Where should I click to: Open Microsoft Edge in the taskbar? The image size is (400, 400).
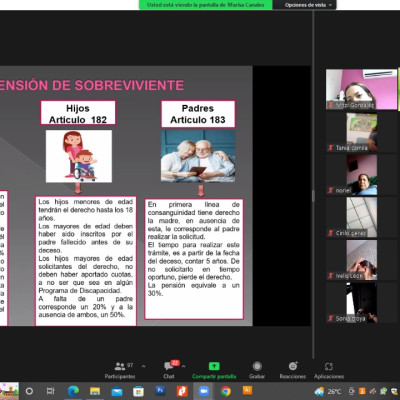pos(73,391)
